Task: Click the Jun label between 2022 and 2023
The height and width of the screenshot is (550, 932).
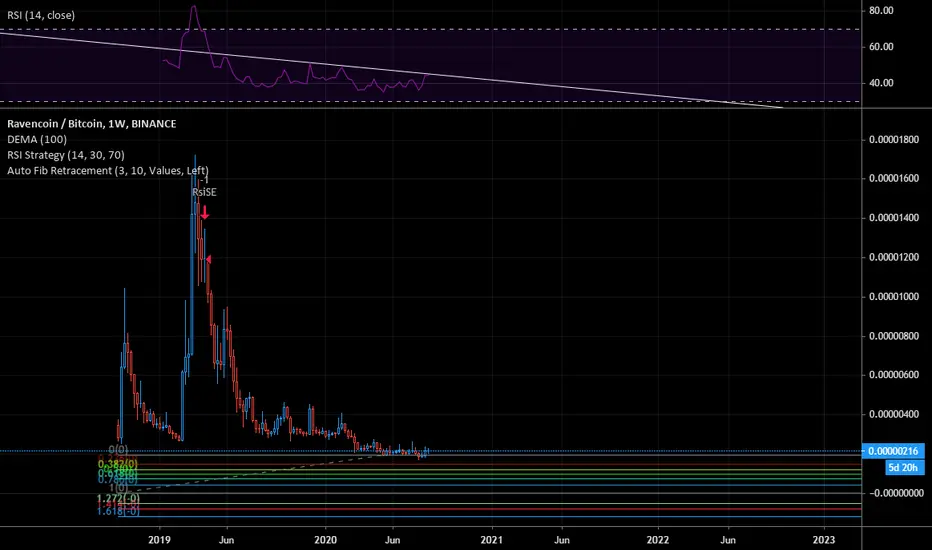Action: coord(728,540)
